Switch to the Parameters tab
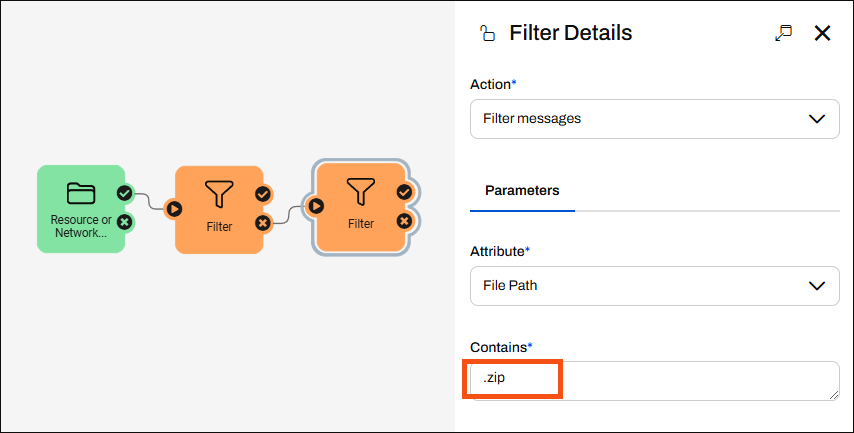Viewport: 854px width, 433px height. (x=522, y=190)
